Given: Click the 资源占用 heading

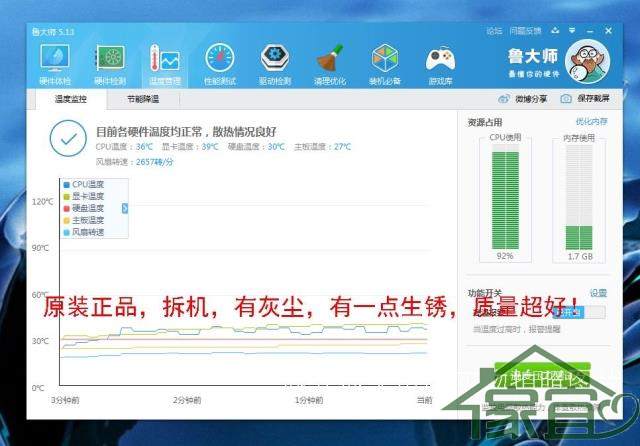Looking at the screenshot, I should tap(485, 122).
